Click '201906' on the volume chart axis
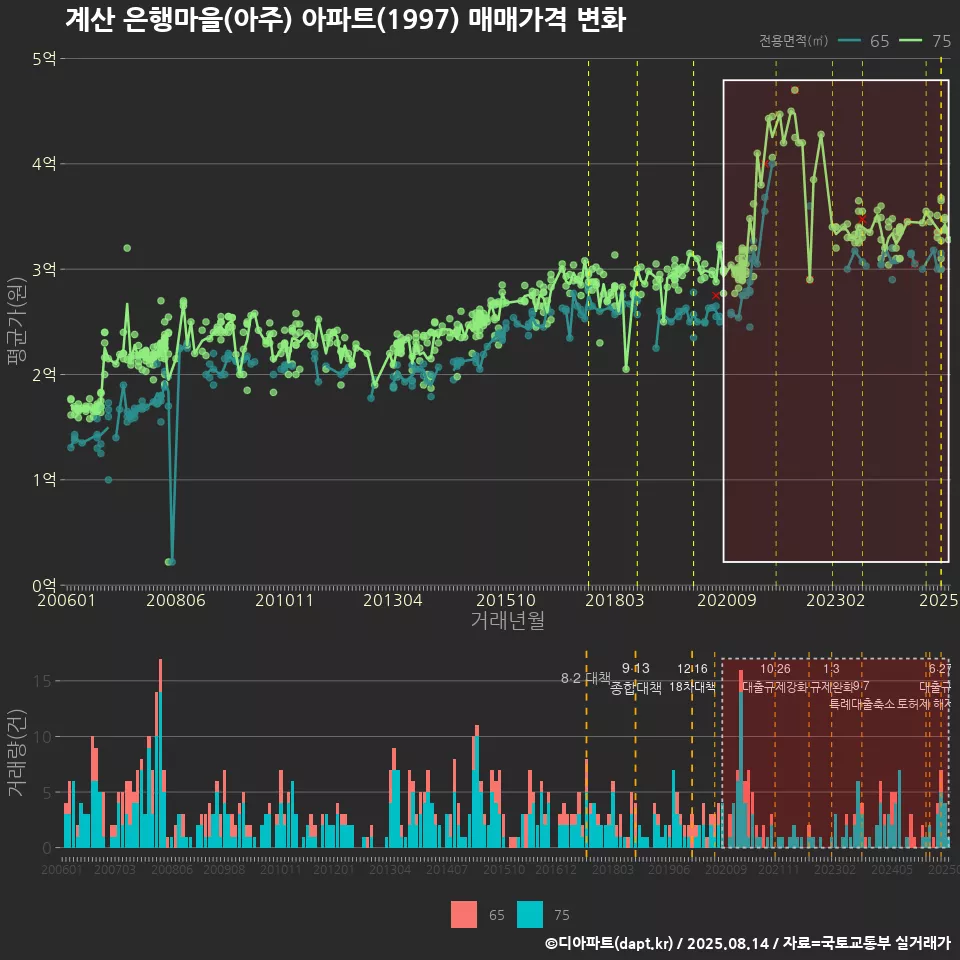 pyautogui.click(x=669, y=869)
